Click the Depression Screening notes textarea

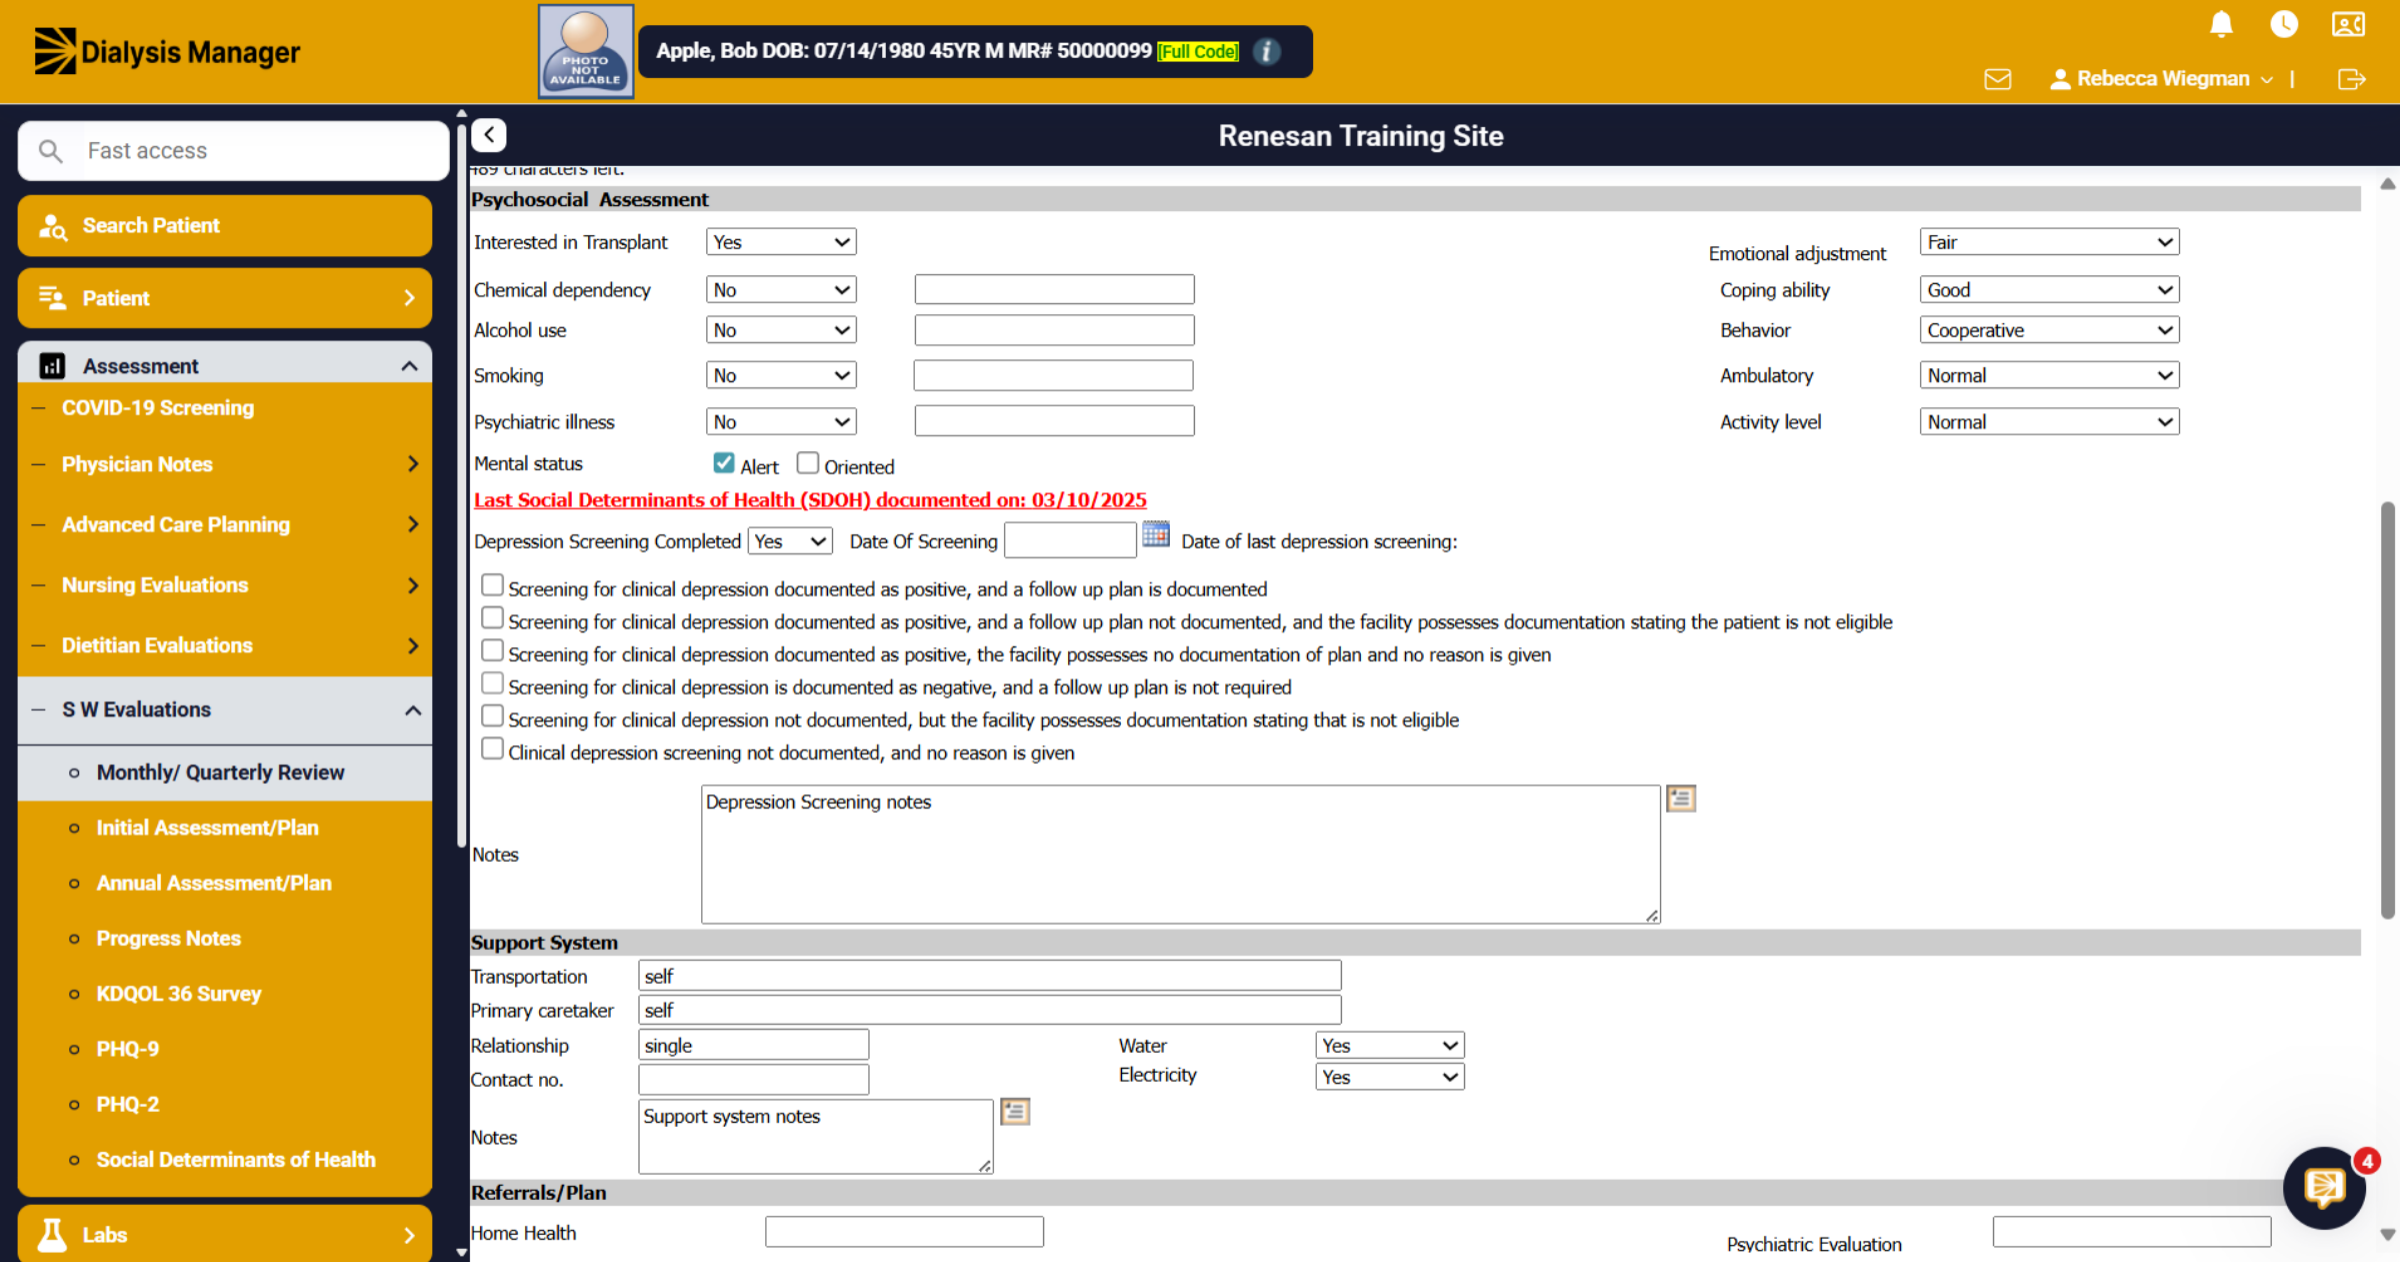[x=1181, y=855]
